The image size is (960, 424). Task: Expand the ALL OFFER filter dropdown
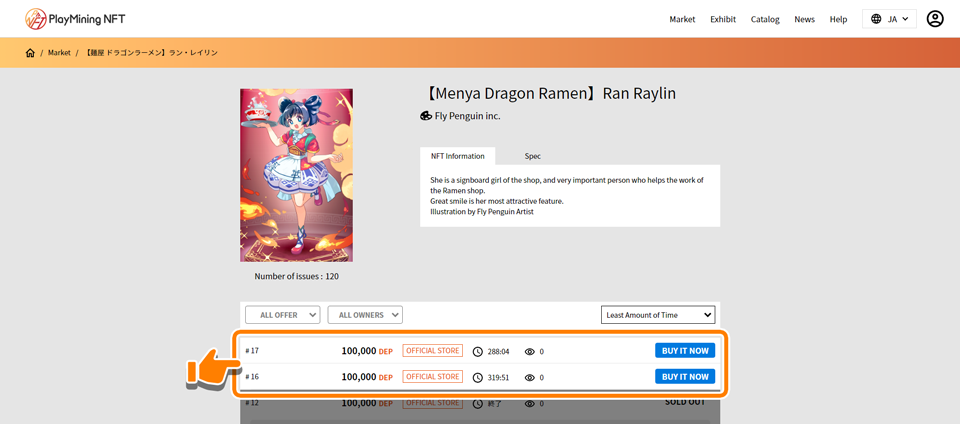pyautogui.click(x=283, y=315)
